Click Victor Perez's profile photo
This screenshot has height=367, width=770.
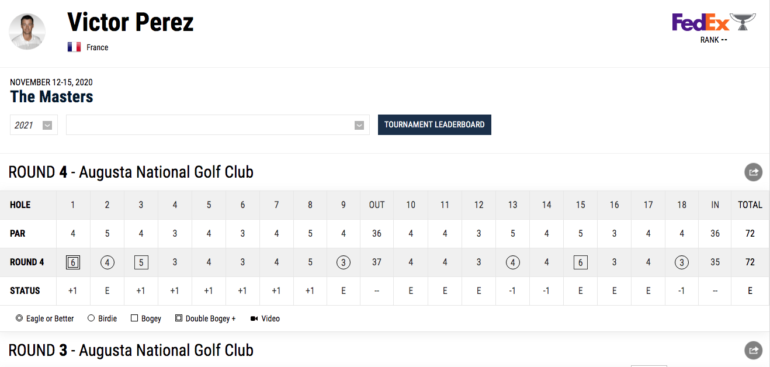pos(27,31)
